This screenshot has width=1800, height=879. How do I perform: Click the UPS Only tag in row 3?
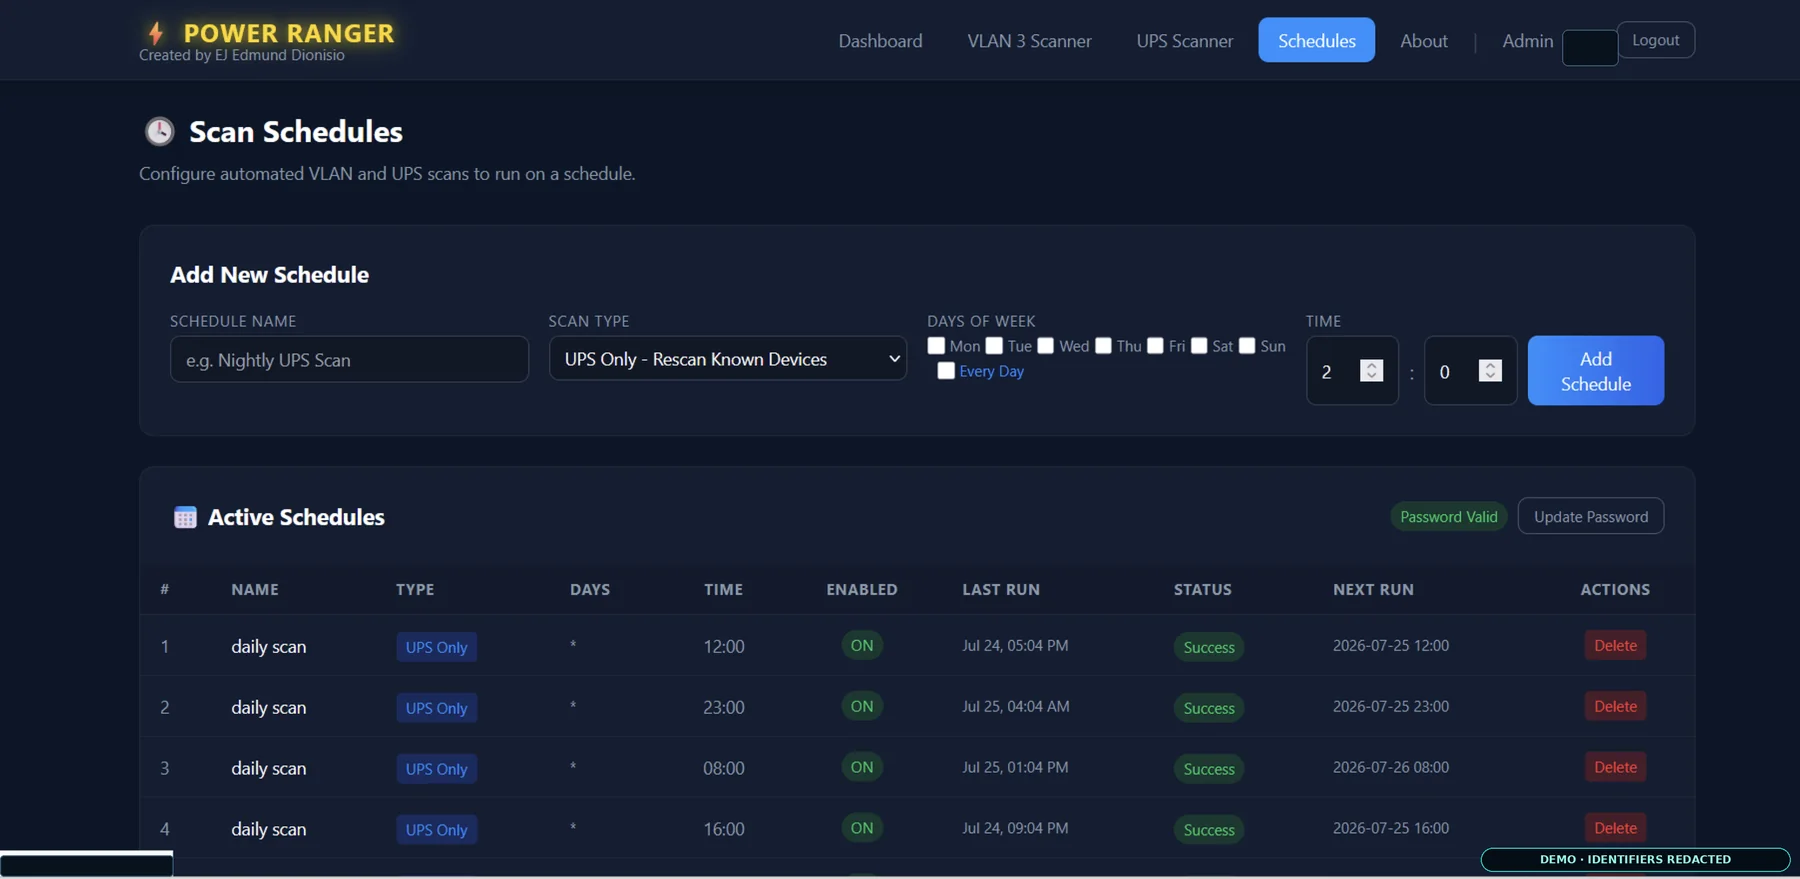coord(436,769)
